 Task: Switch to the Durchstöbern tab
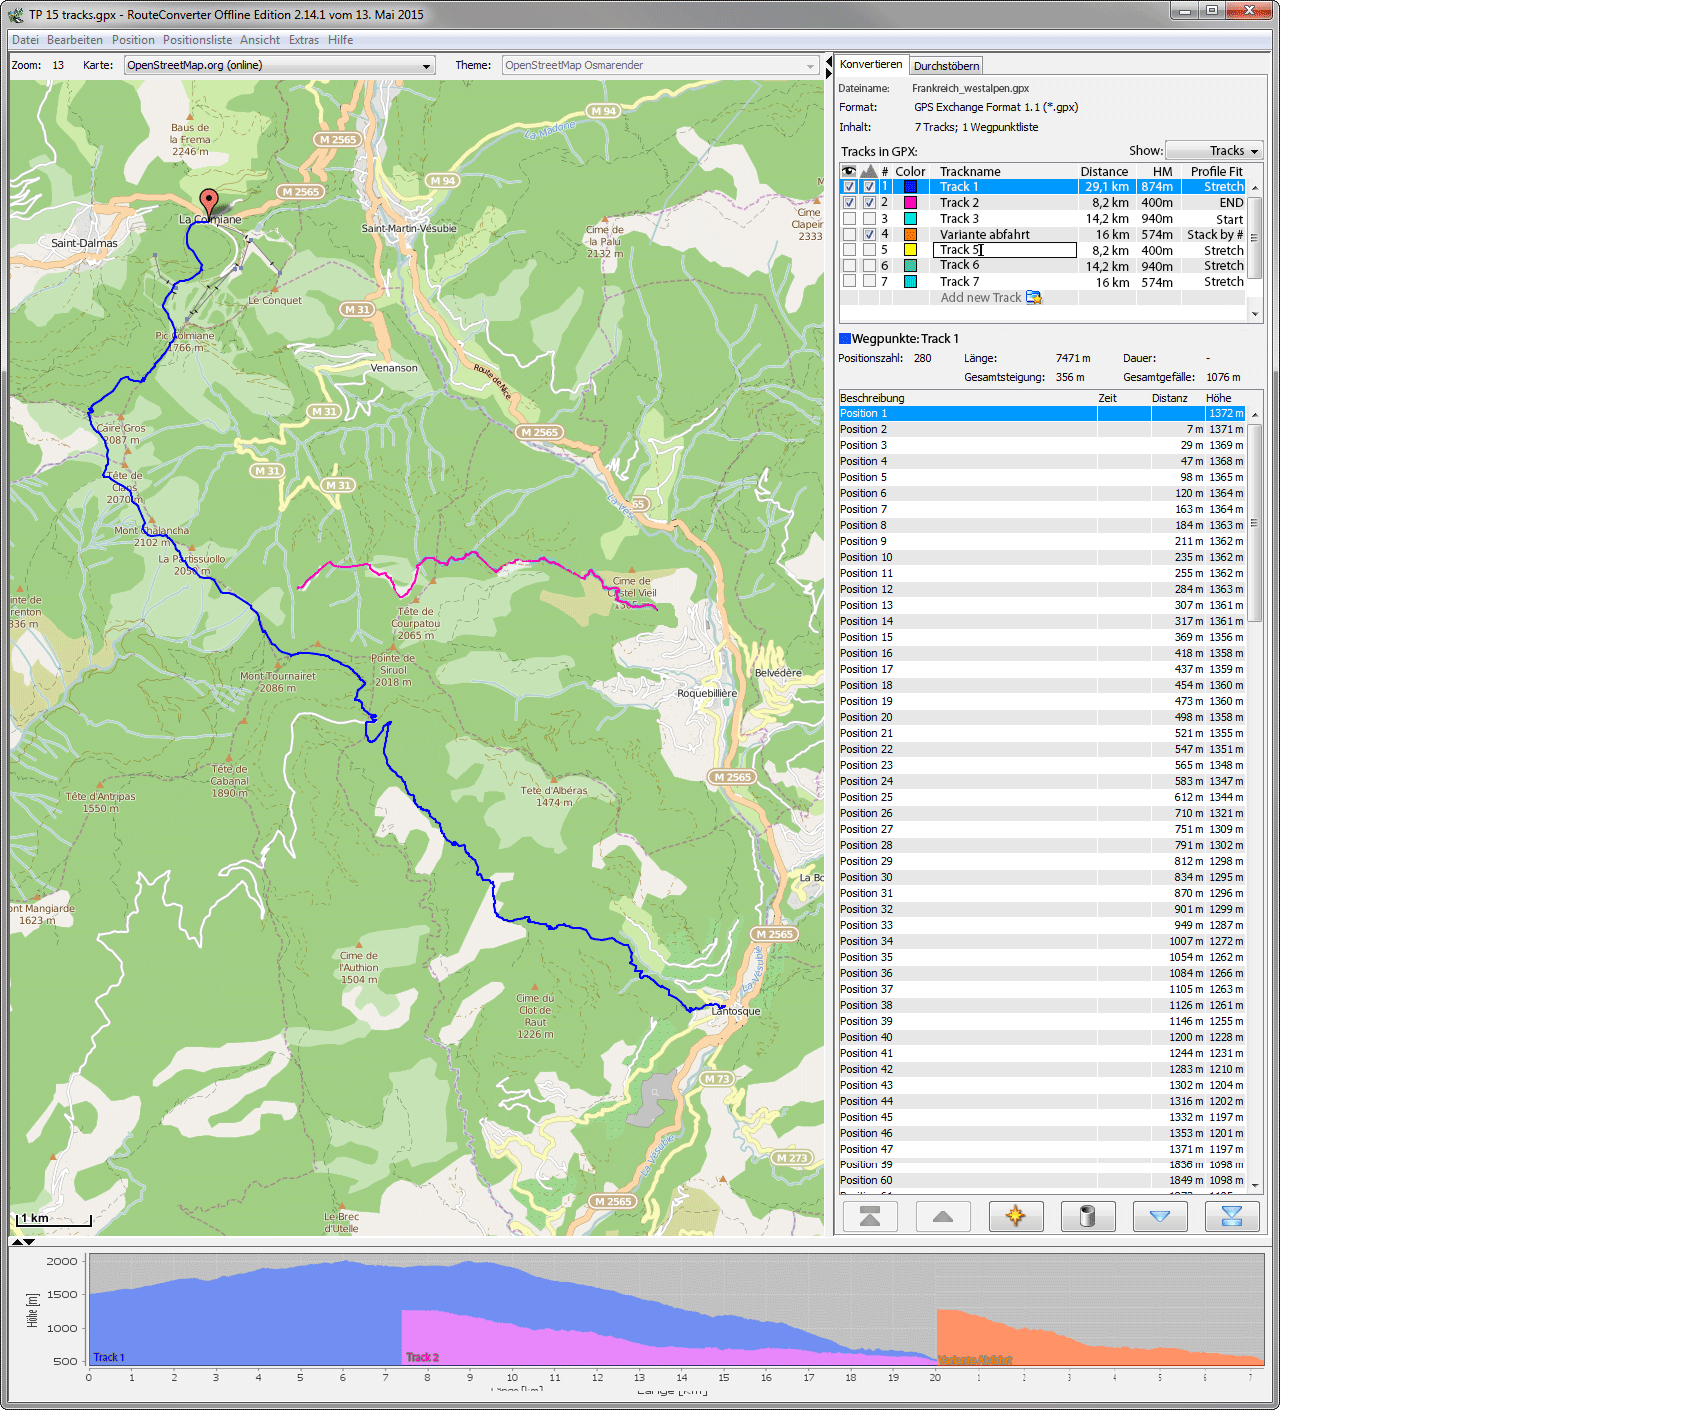(946, 66)
